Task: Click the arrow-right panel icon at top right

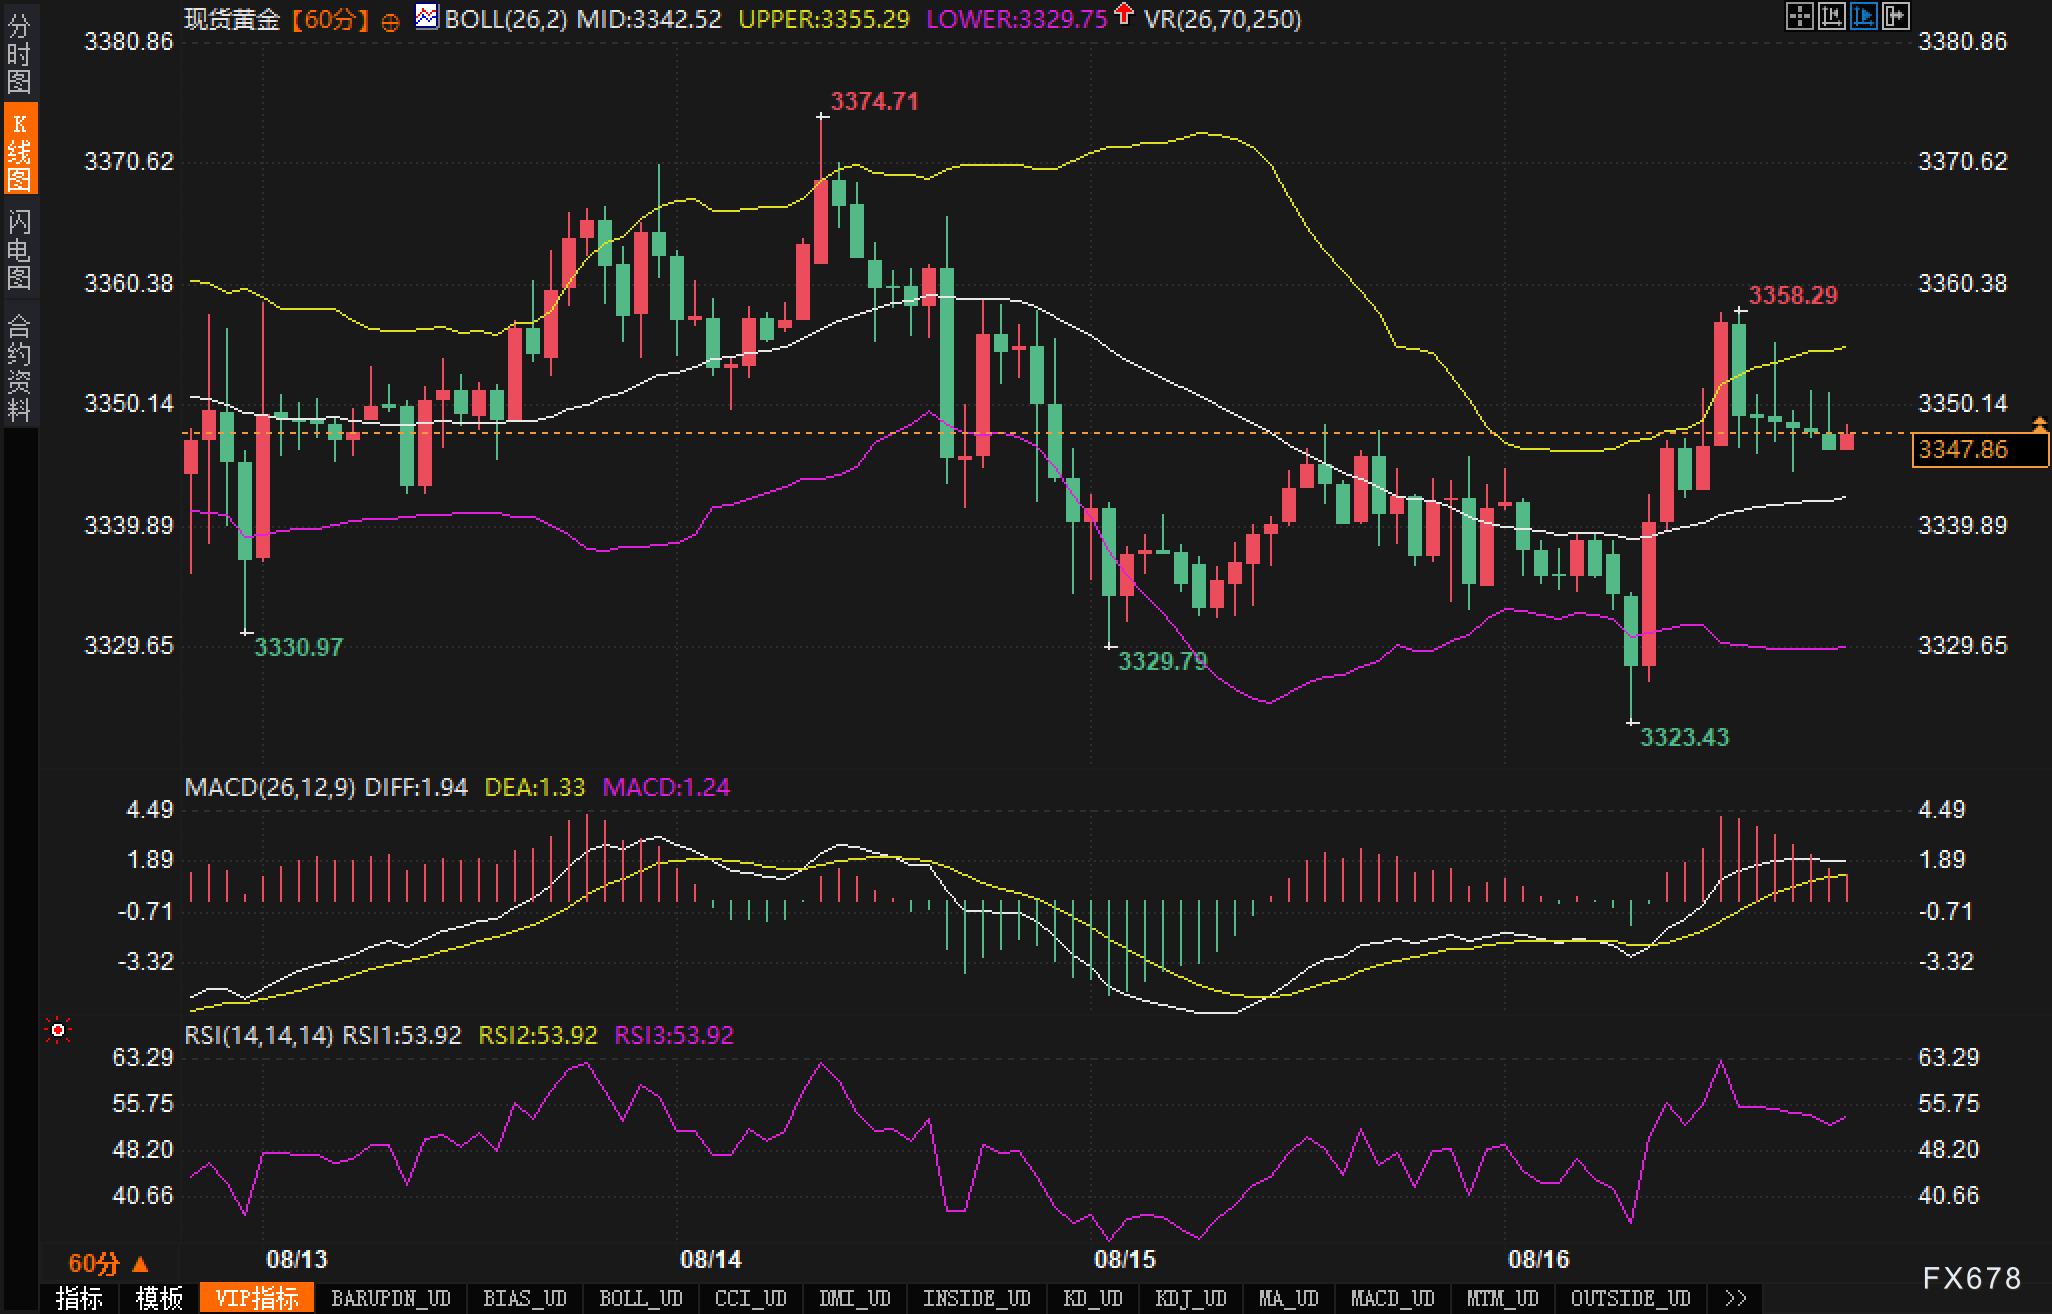Action: [1895, 16]
